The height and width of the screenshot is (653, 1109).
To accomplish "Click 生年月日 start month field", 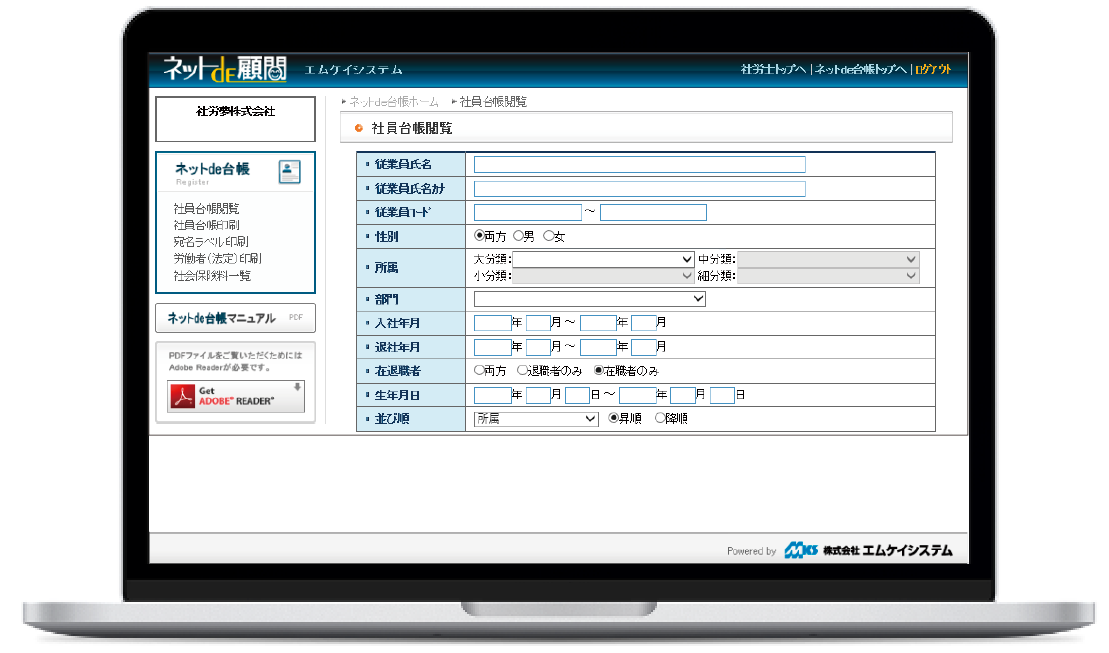I will [x=538, y=395].
